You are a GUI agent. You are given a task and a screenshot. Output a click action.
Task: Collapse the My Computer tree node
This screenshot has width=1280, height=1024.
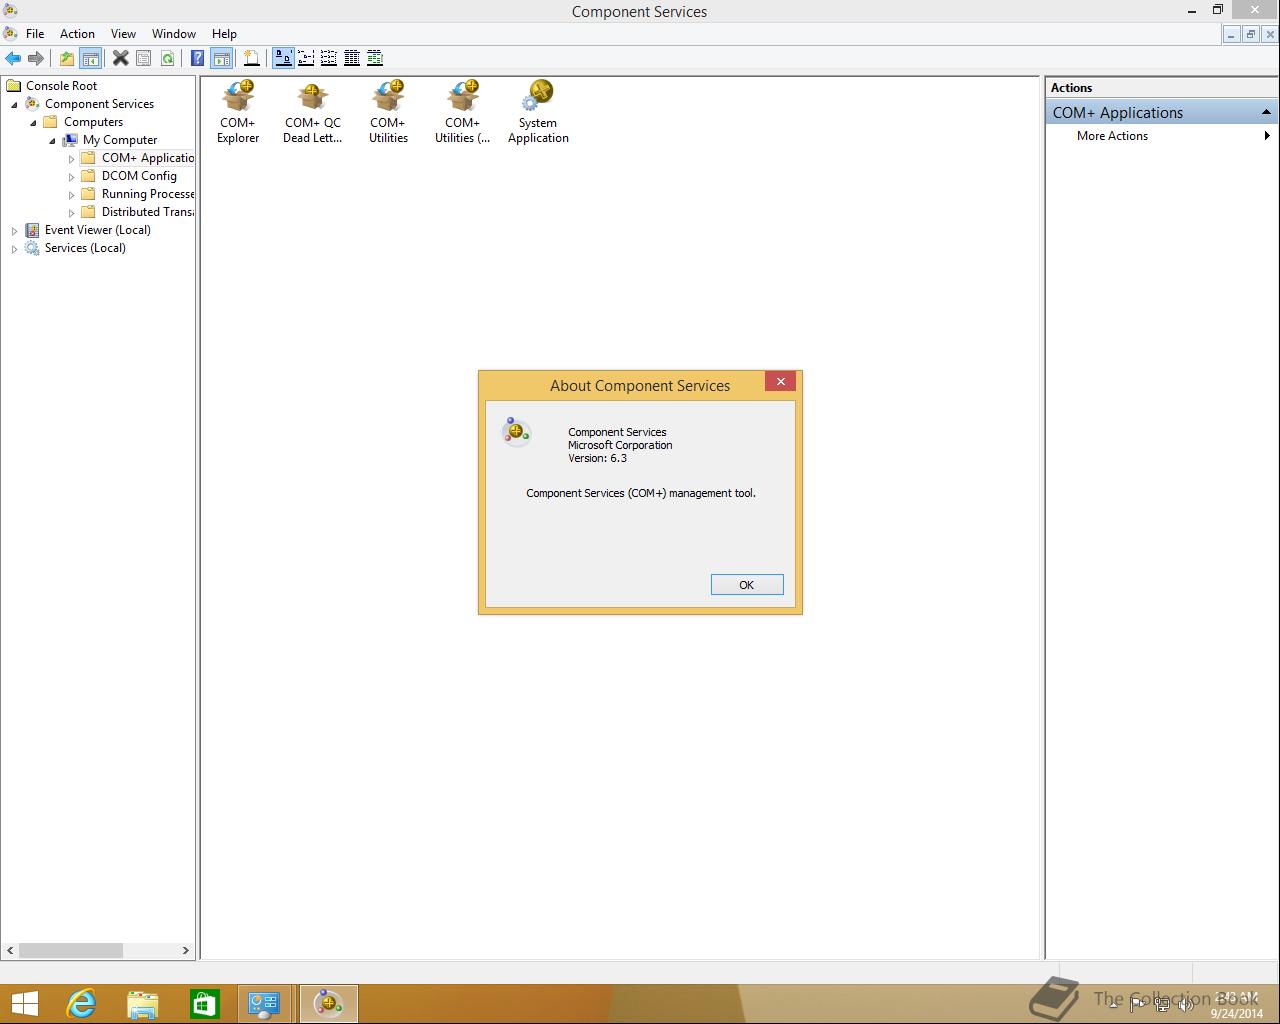(x=52, y=140)
